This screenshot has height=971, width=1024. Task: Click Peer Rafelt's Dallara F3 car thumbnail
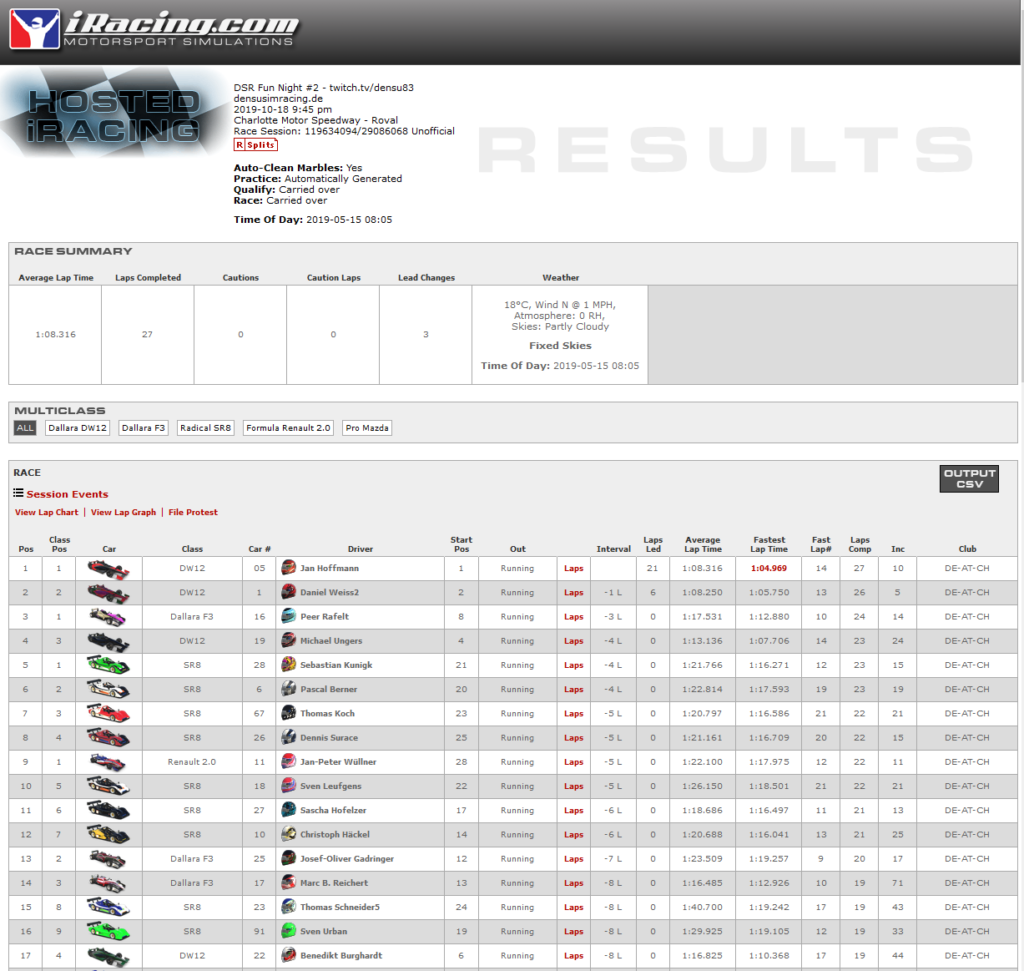pos(108,617)
